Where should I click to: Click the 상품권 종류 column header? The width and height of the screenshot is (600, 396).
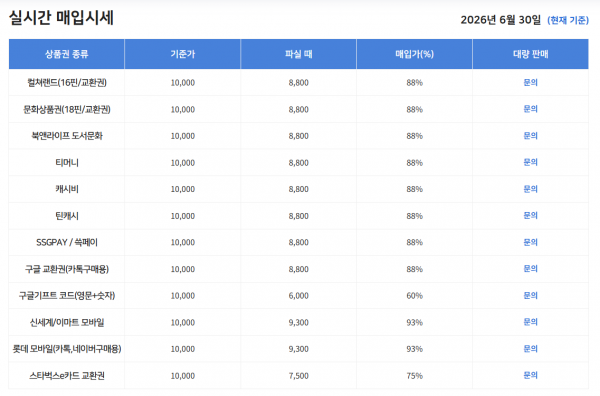pyautogui.click(x=67, y=54)
